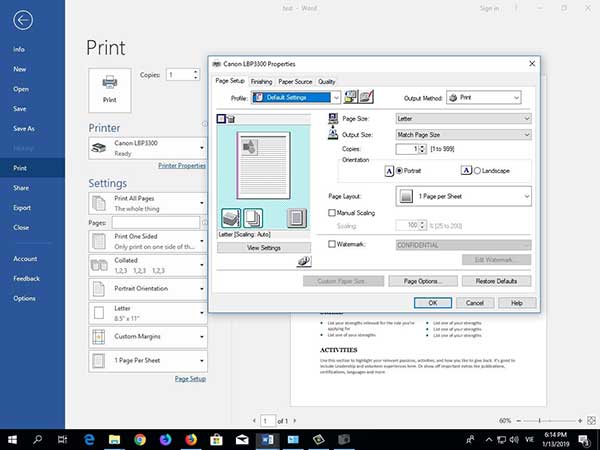Click the small printer icon above preview
600x450 pixels.
[231, 119]
